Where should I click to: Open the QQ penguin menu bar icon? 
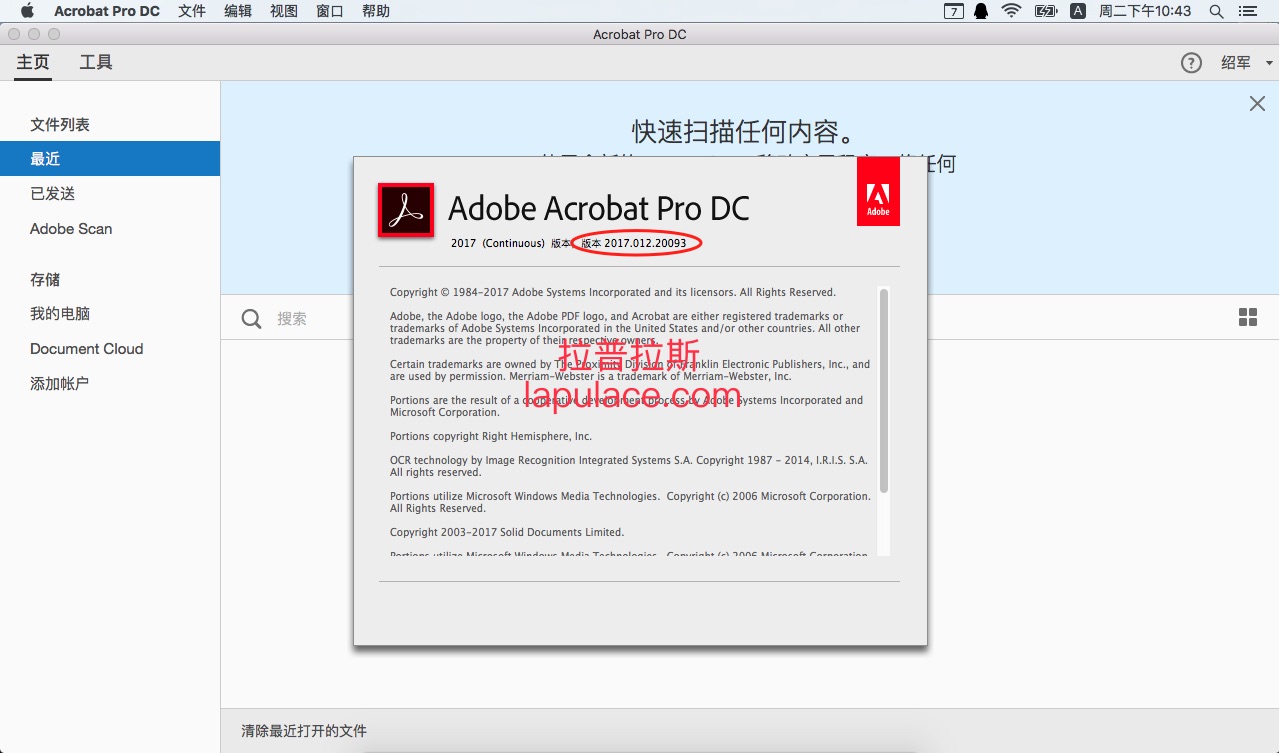click(981, 11)
